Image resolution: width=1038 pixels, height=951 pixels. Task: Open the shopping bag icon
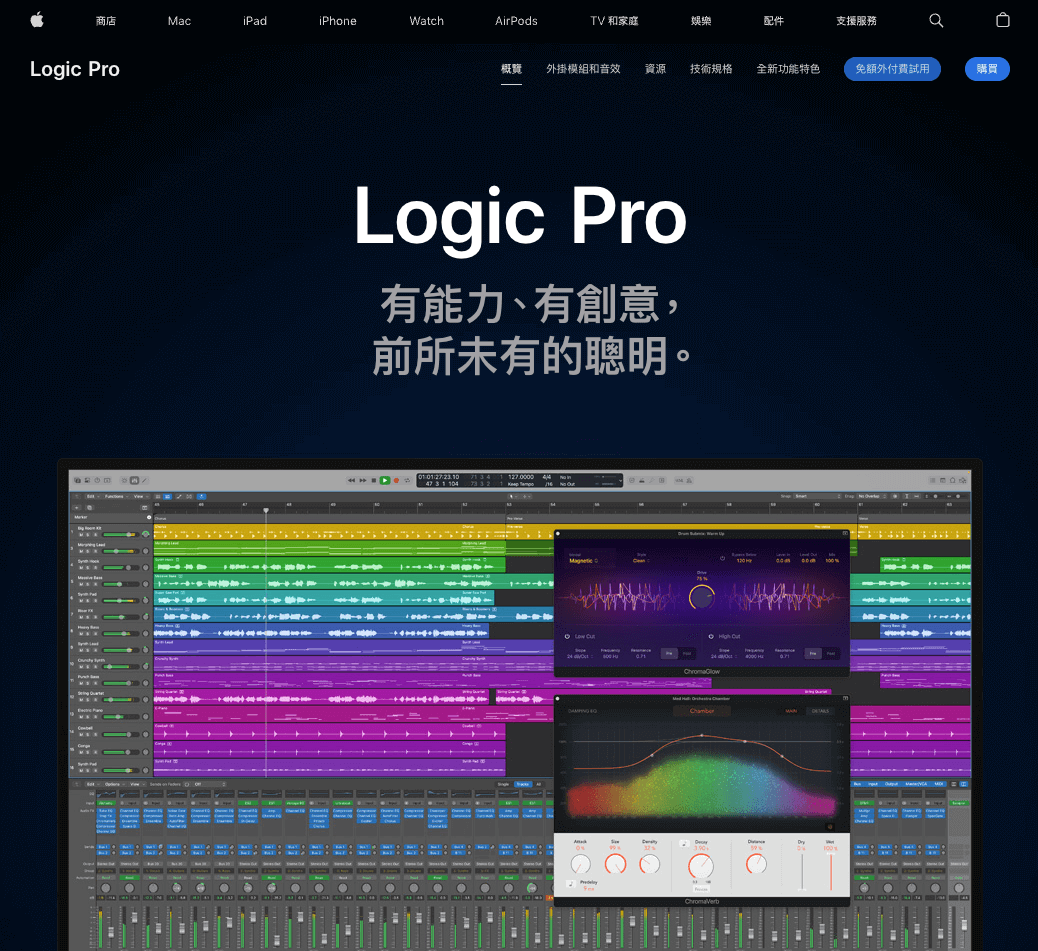tap(1003, 20)
